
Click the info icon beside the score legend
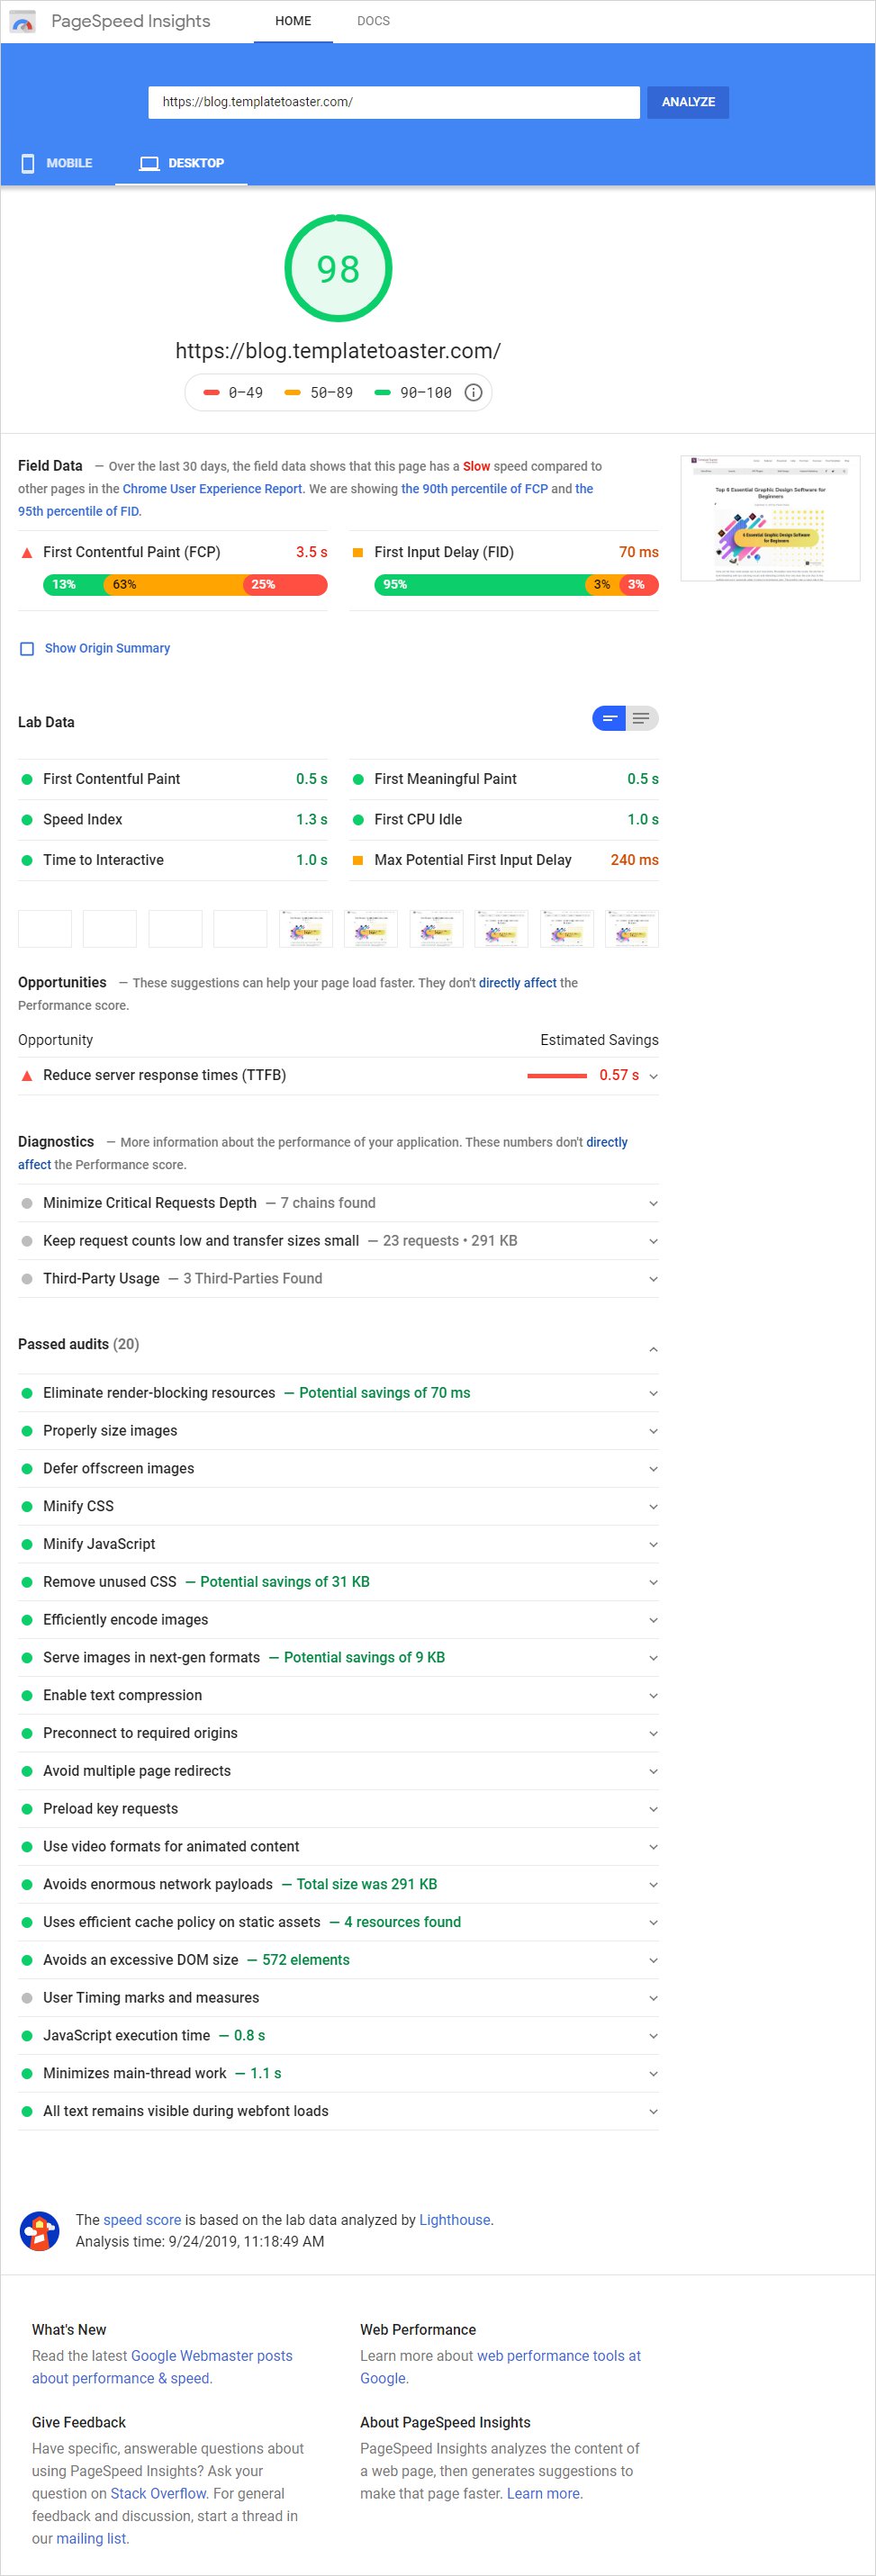[x=472, y=392]
